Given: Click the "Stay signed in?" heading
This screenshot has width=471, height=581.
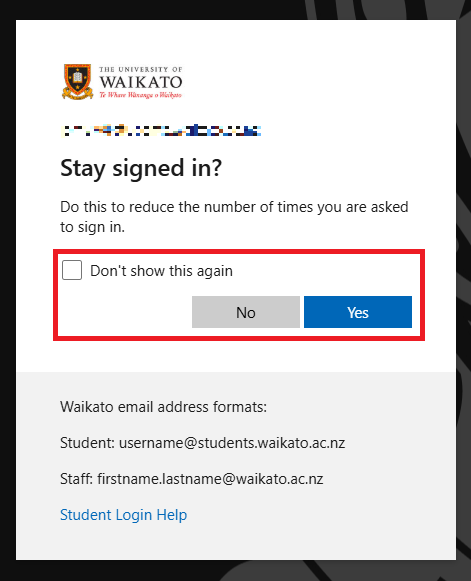Looking at the screenshot, I should (x=141, y=169).
